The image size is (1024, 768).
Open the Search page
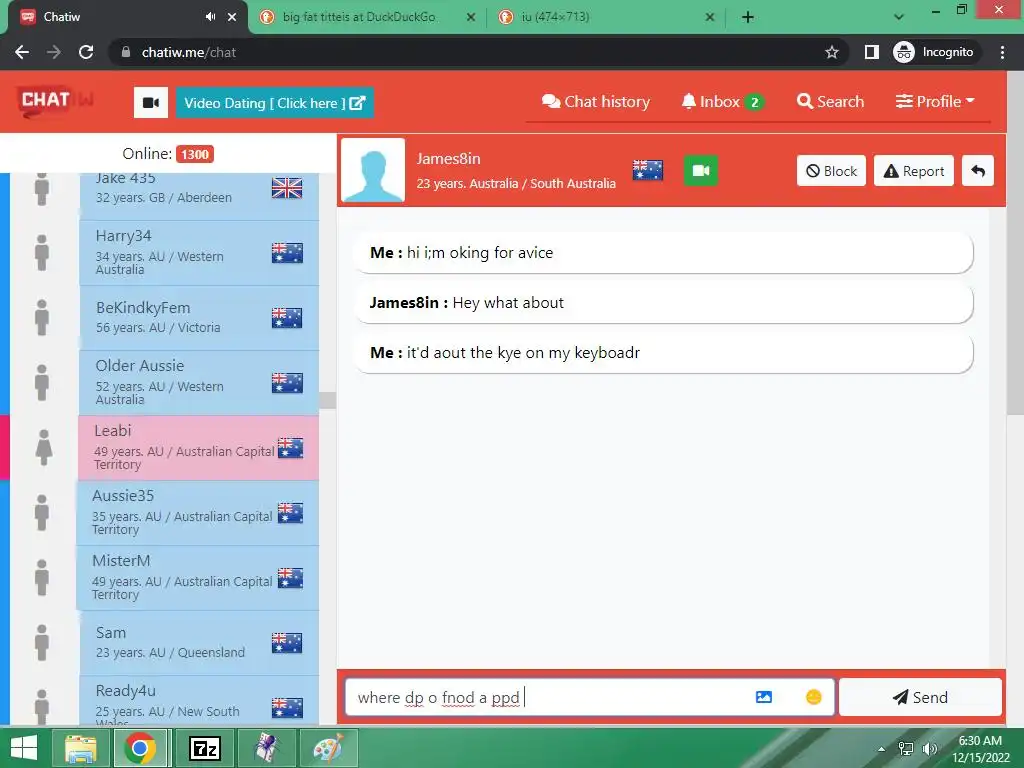tap(831, 102)
